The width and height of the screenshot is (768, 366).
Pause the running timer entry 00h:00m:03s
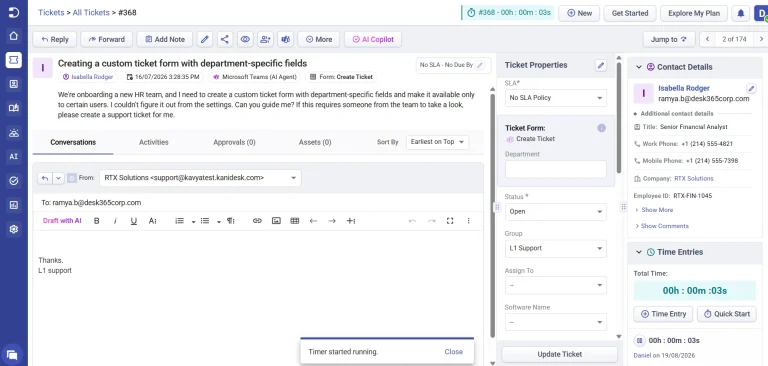tap(640, 341)
